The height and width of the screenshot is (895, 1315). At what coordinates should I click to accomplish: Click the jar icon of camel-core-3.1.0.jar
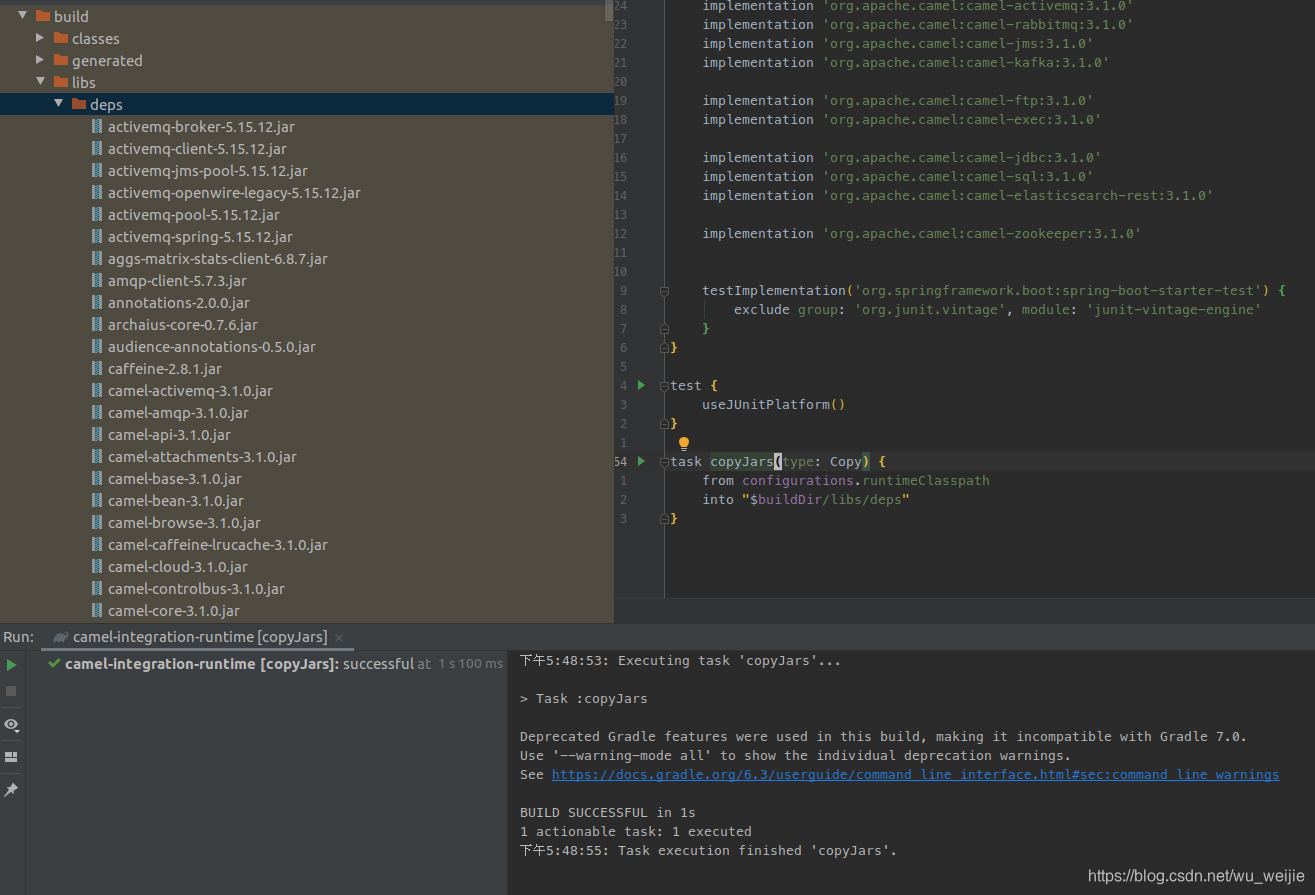point(97,610)
